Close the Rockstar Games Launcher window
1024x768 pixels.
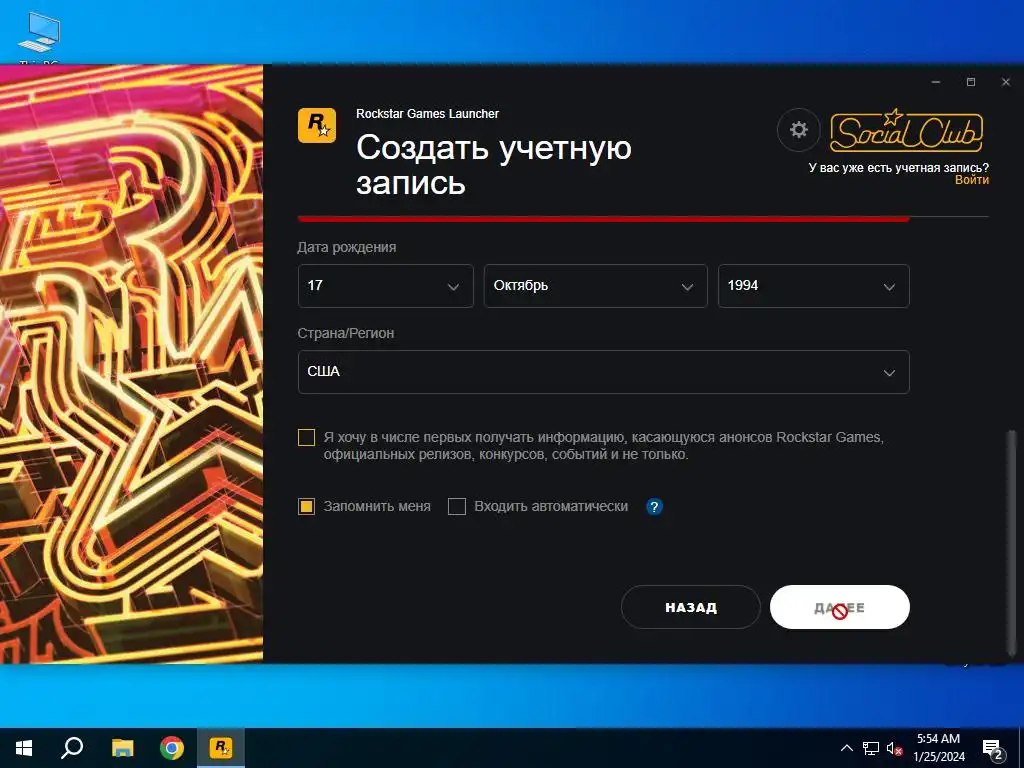1006,82
